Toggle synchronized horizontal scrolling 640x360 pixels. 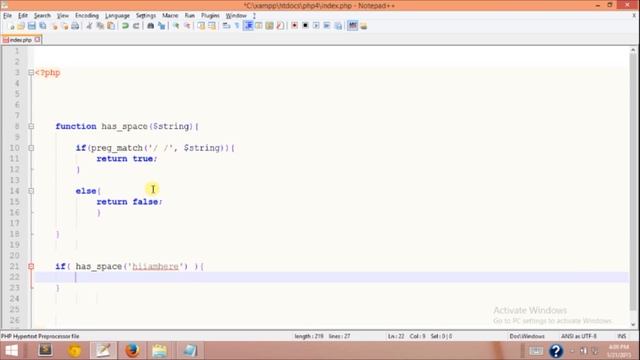pyautogui.click(x=212, y=26)
